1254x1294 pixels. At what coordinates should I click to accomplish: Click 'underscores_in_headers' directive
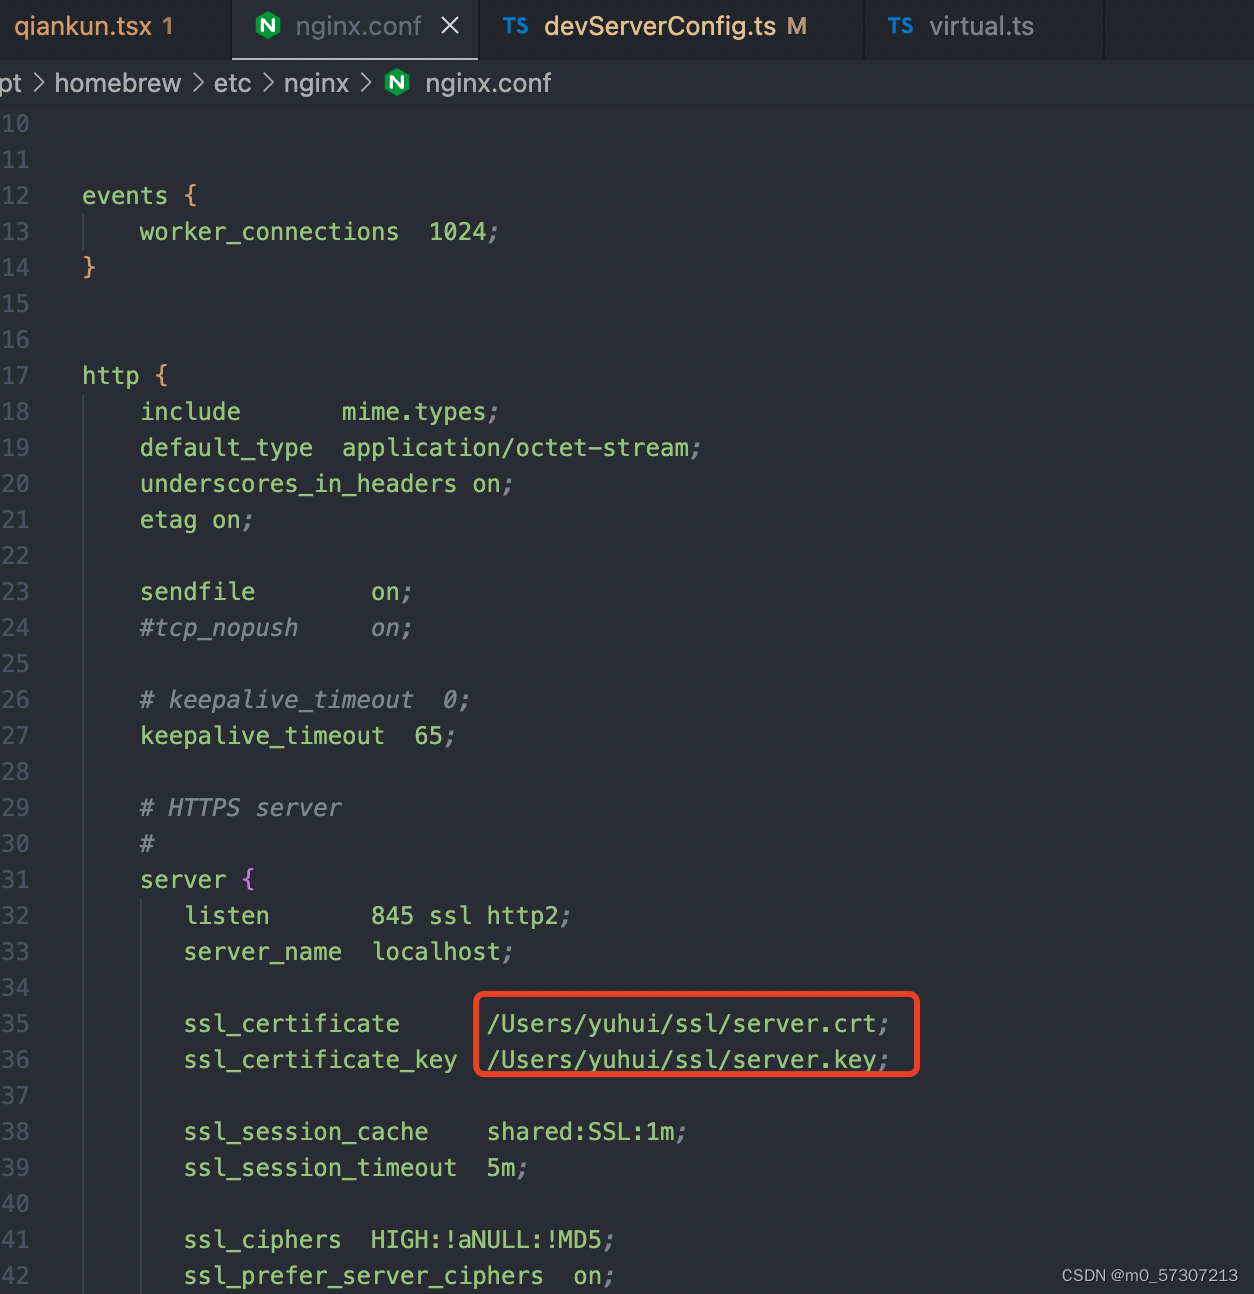(298, 484)
